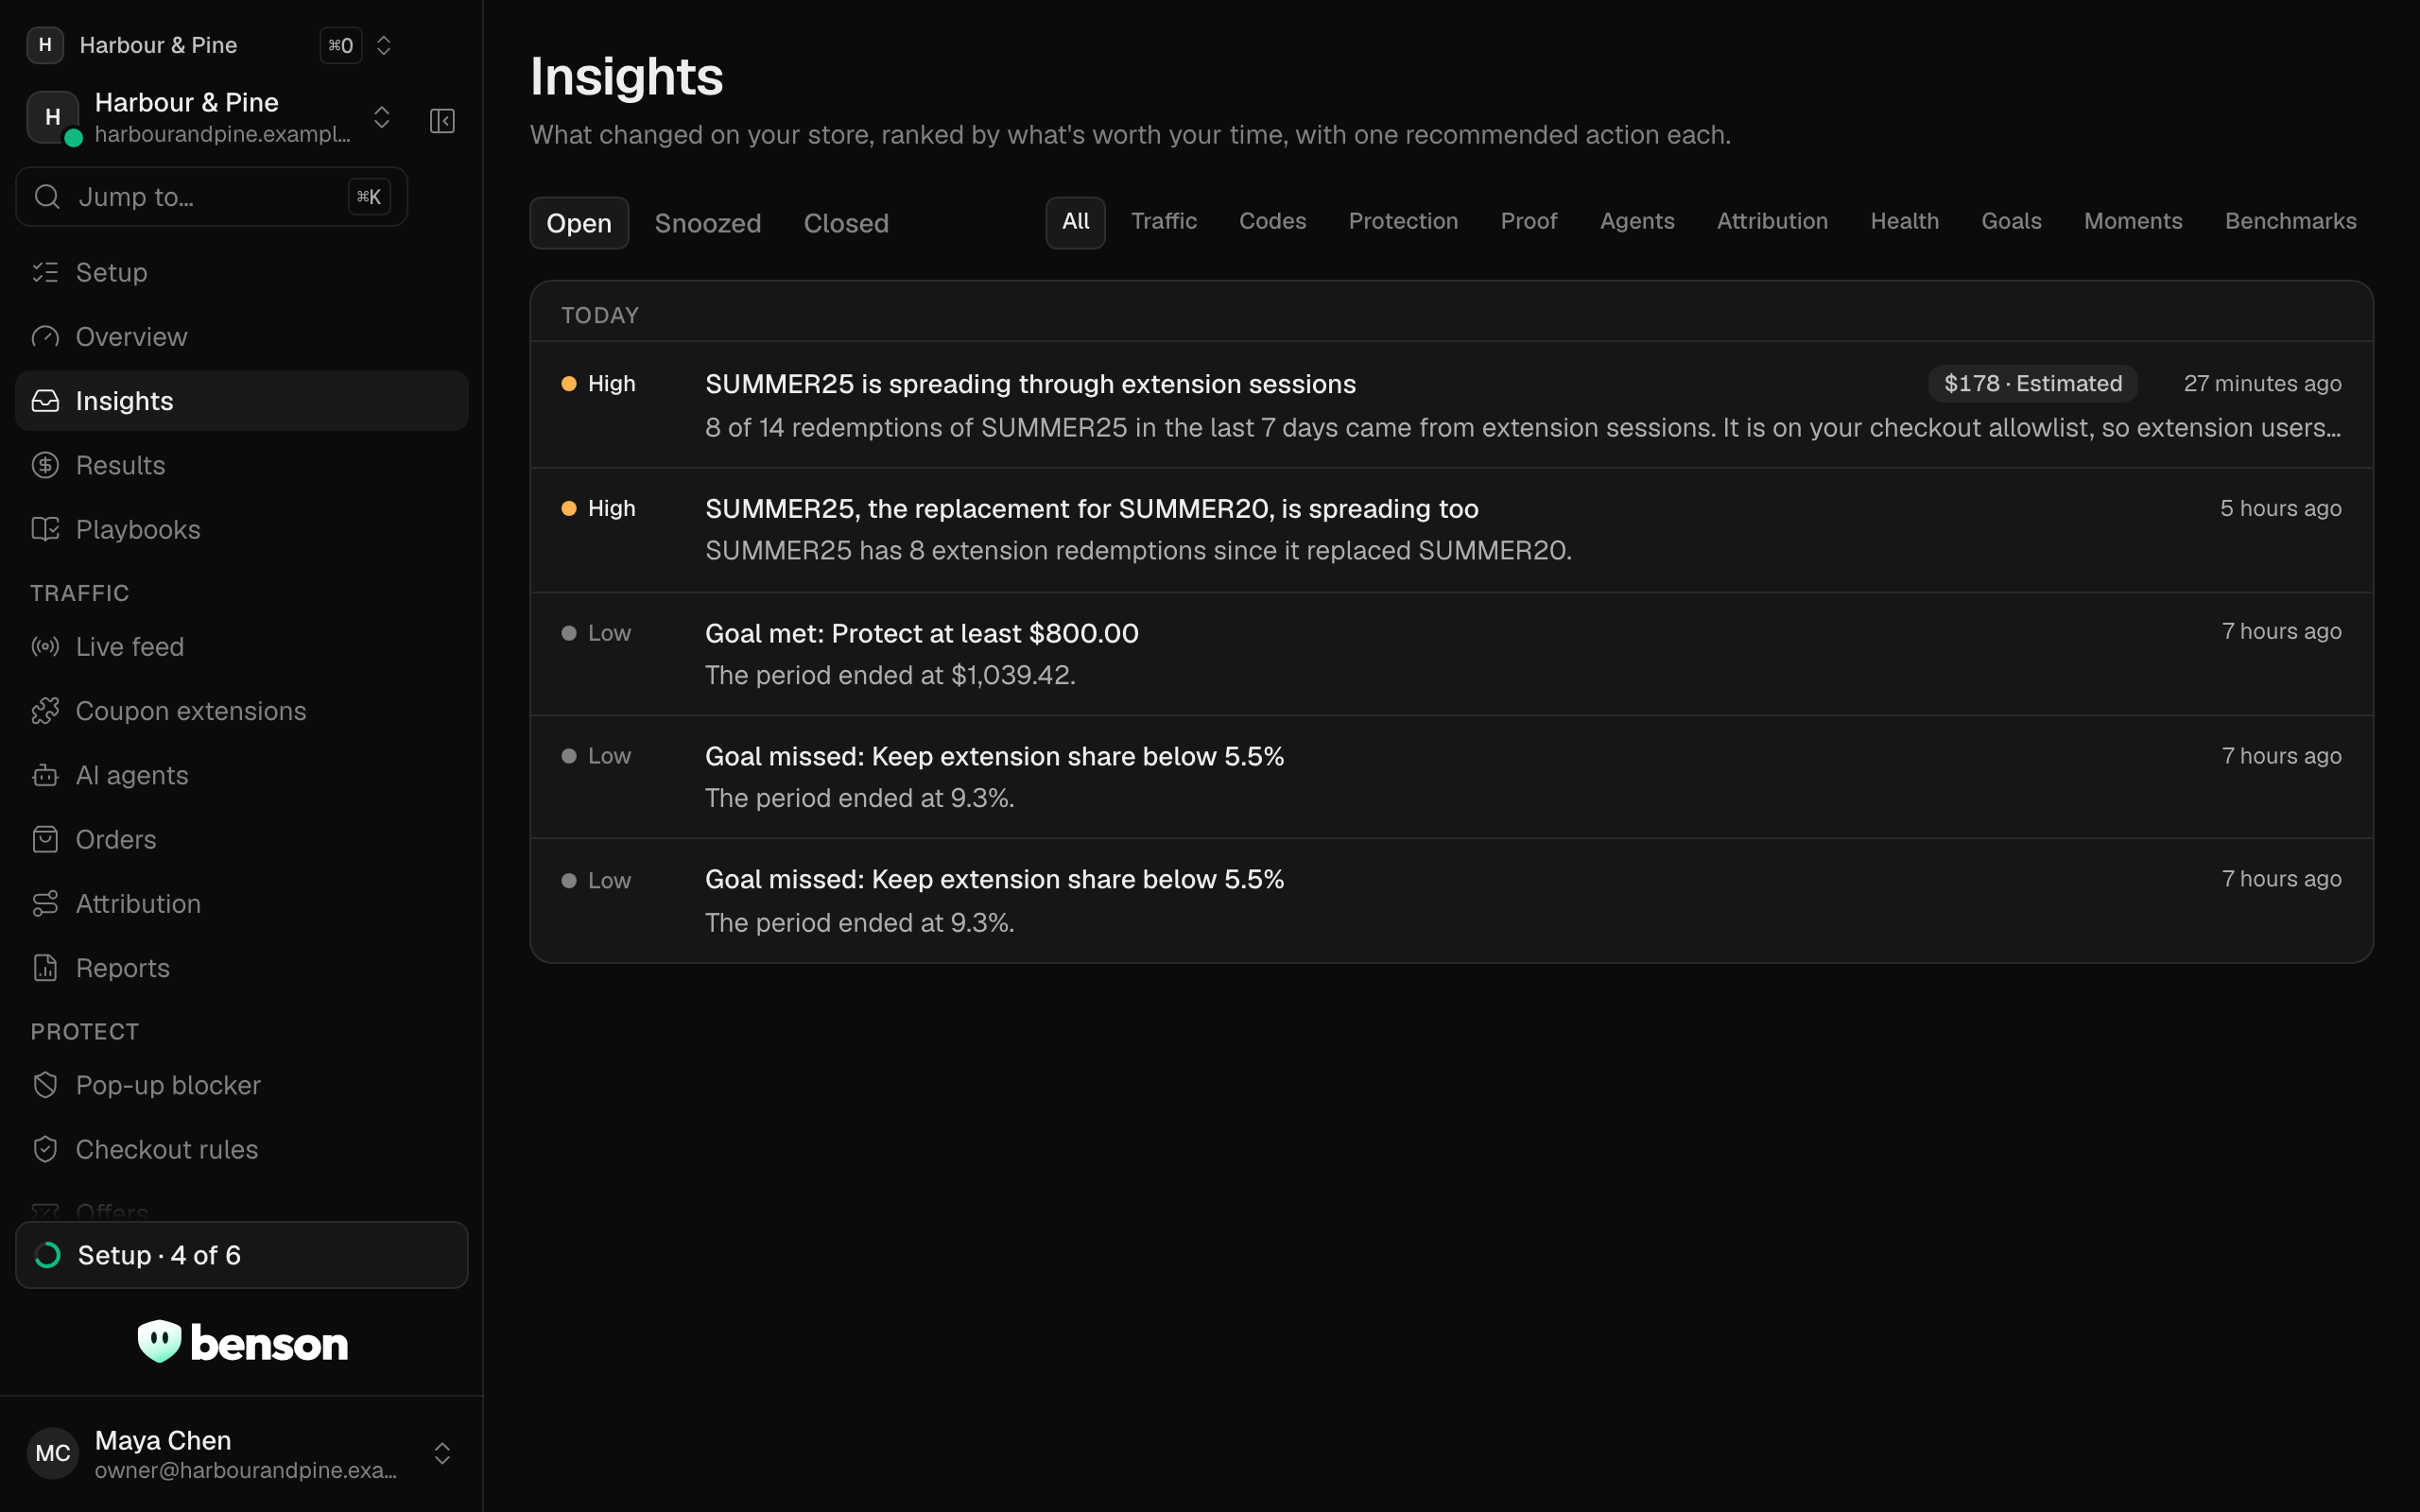Click the '27 minutes ago' timestamp
This screenshot has width=2420, height=1512.
(2262, 383)
